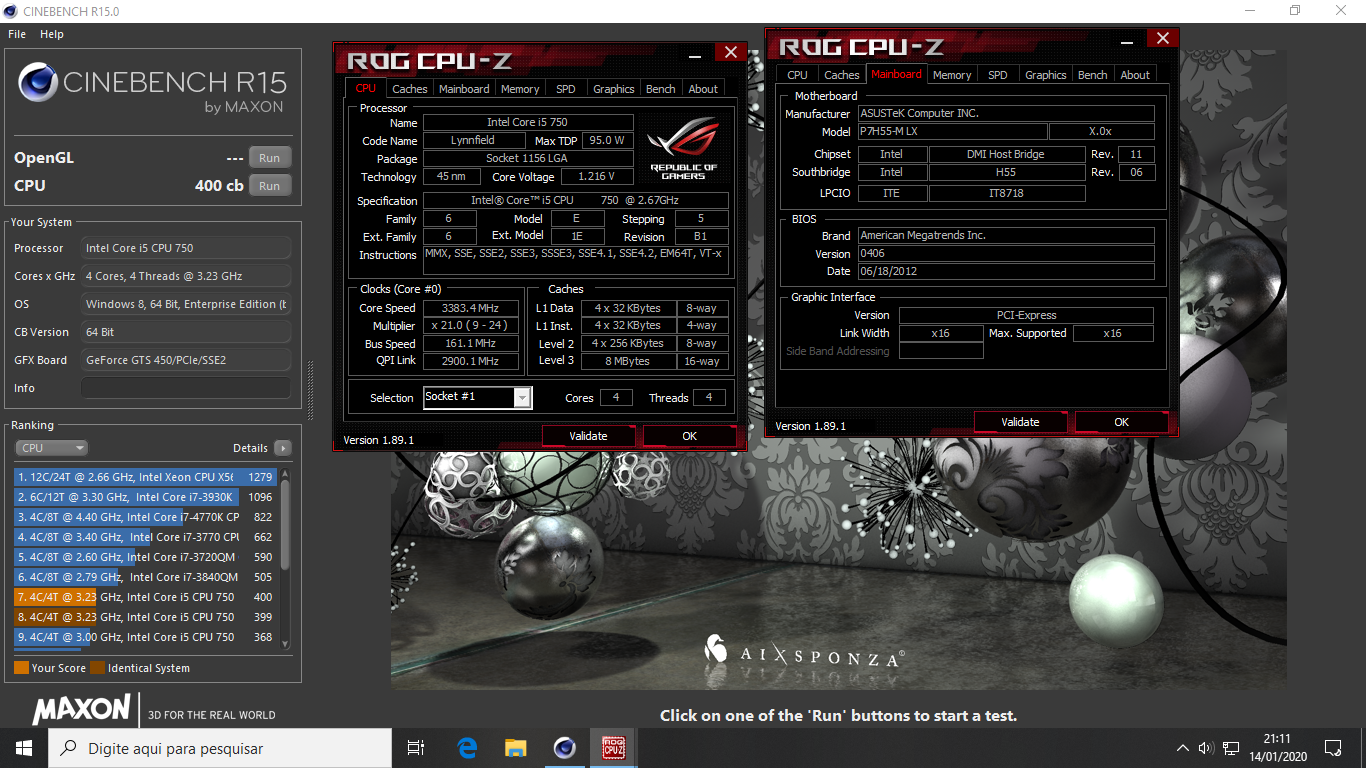Click the Cinebench title bar app icon

11,11
